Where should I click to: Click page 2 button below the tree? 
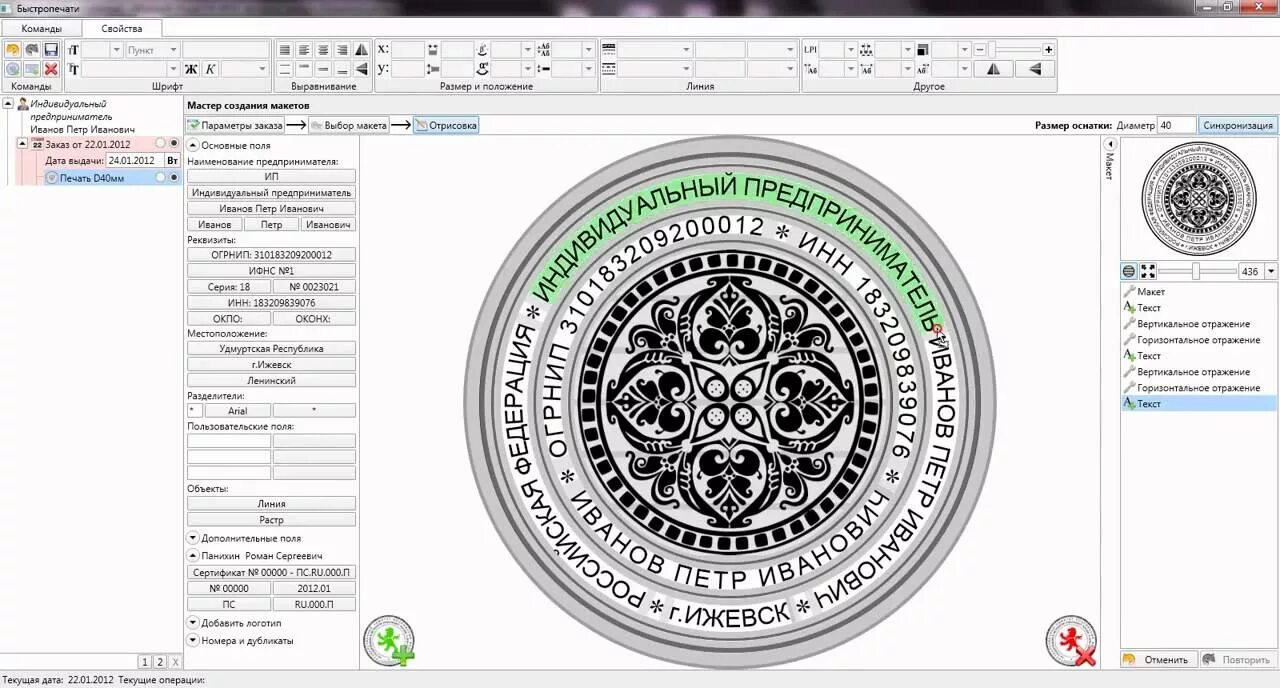[x=159, y=662]
